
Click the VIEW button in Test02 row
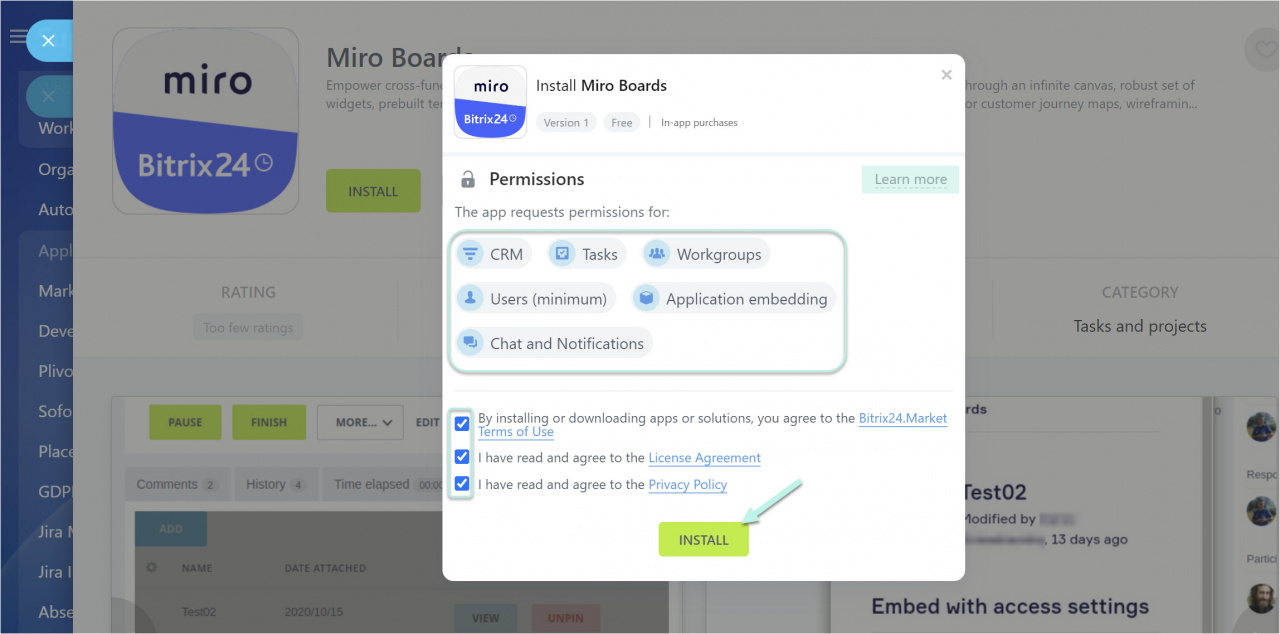(485, 618)
